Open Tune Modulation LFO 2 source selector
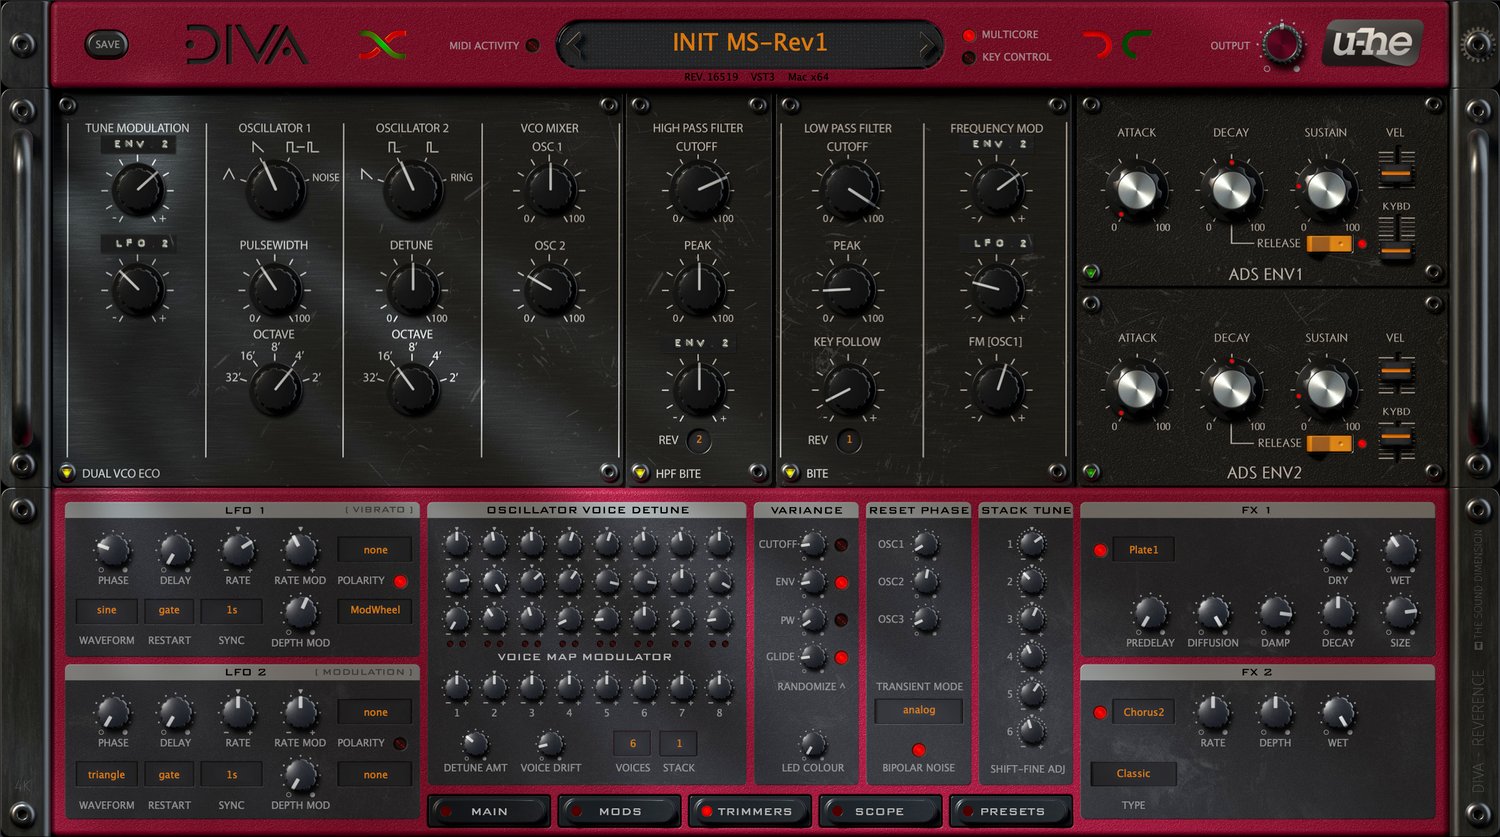Viewport: 1500px width, 837px height. click(x=138, y=243)
